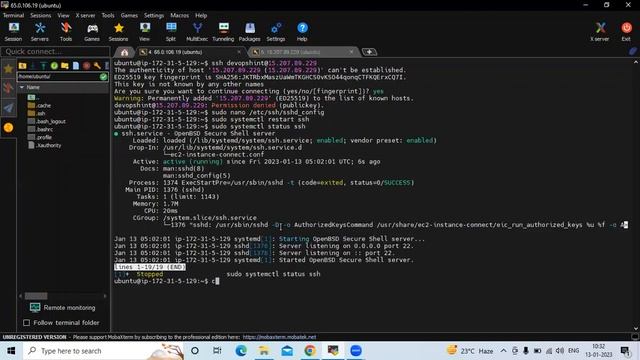This screenshot has height=360, width=640.
Task: Open the Games toolbar icon
Action: click(92, 31)
